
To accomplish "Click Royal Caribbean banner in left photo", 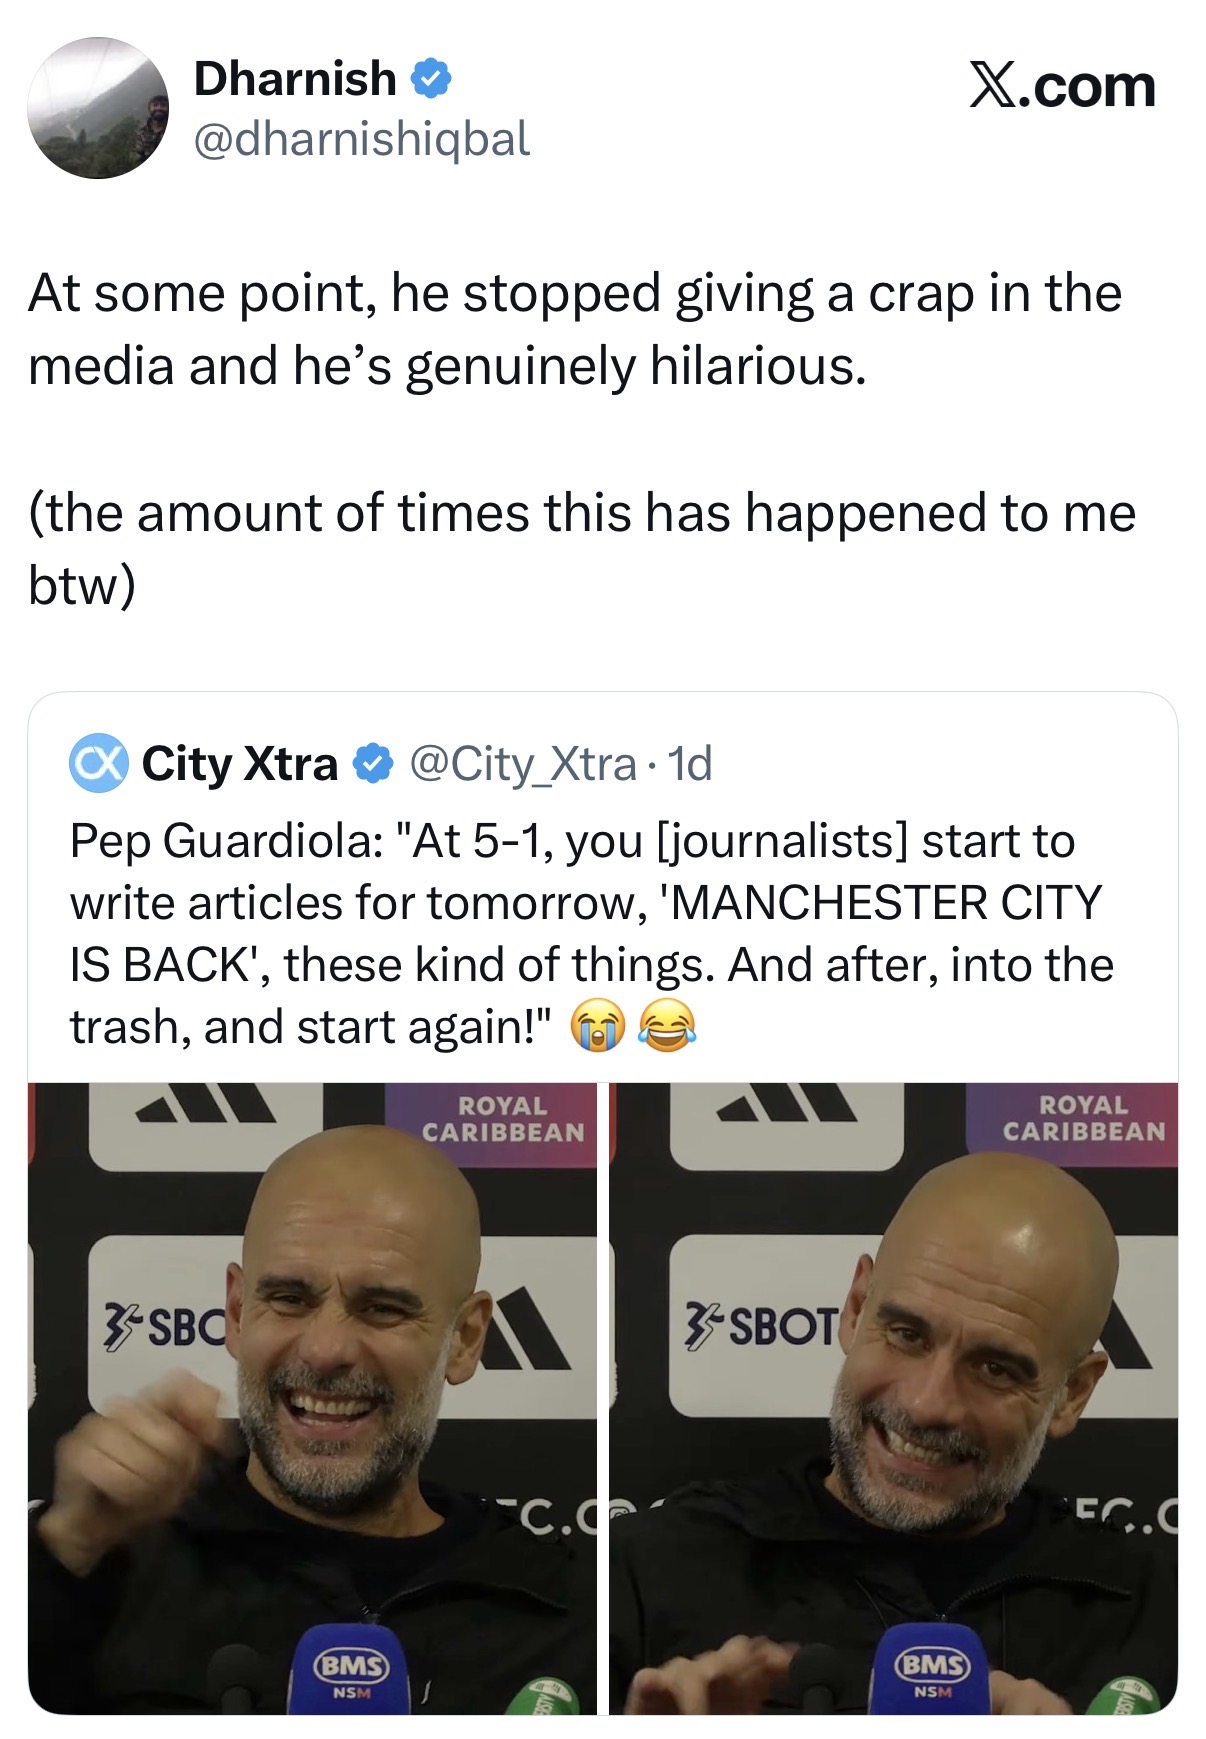I will coord(502,1119).
